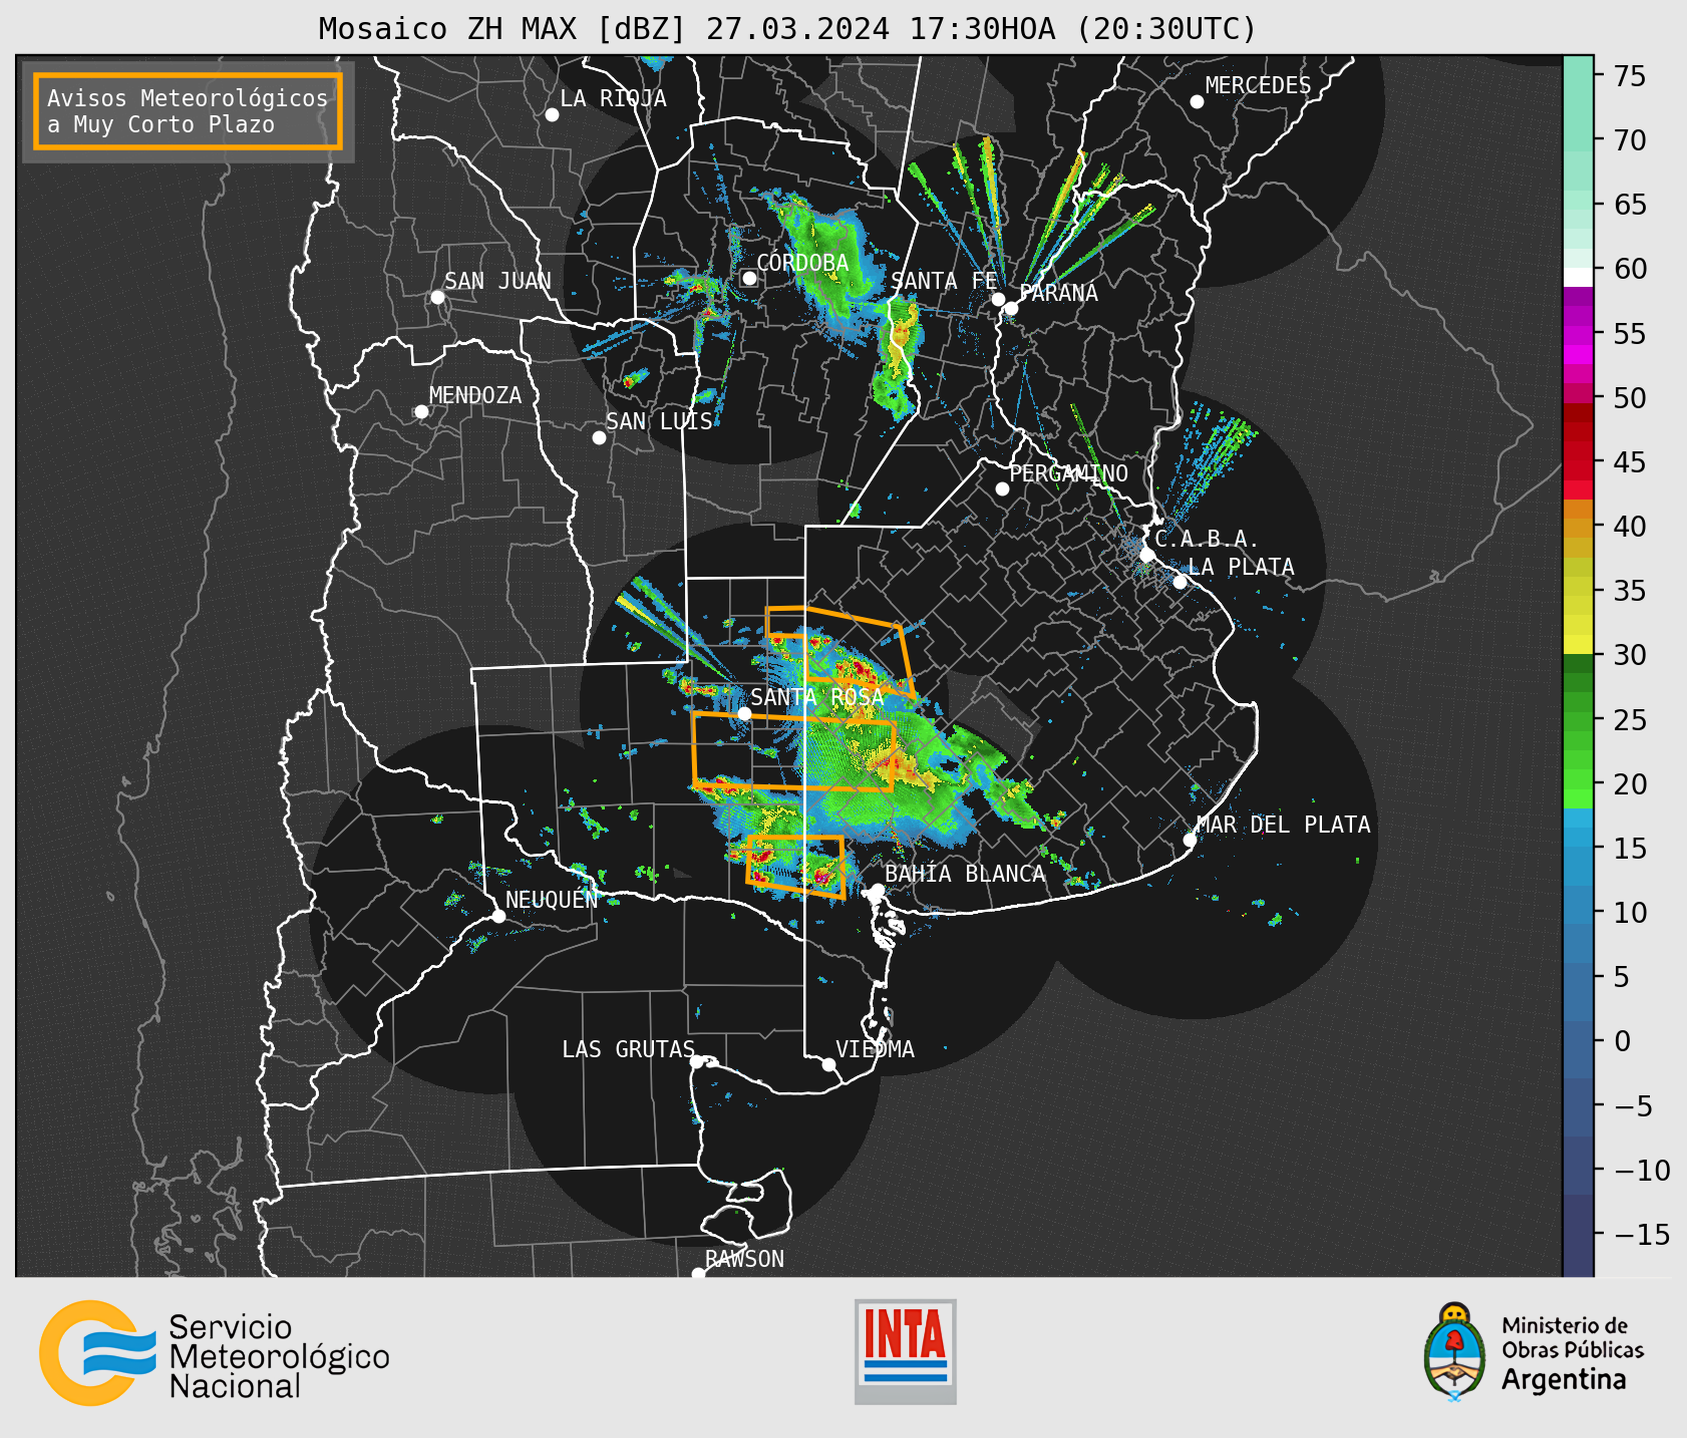Click the 30 dBZ label on color scale
This screenshot has width=1687, height=1438.
[1629, 655]
